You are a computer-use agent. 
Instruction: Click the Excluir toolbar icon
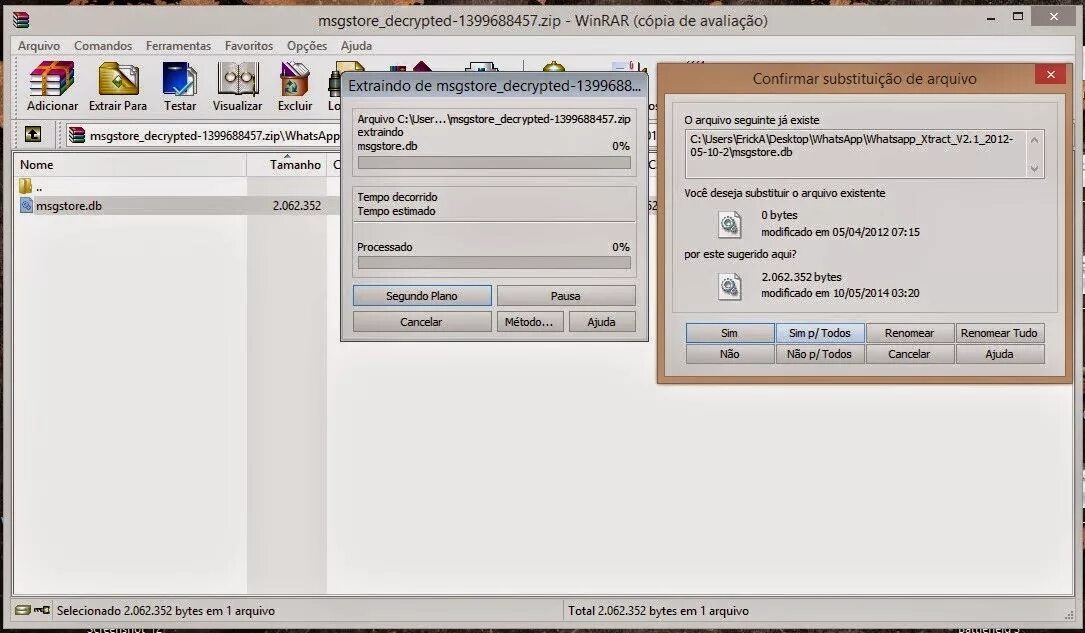[295, 79]
